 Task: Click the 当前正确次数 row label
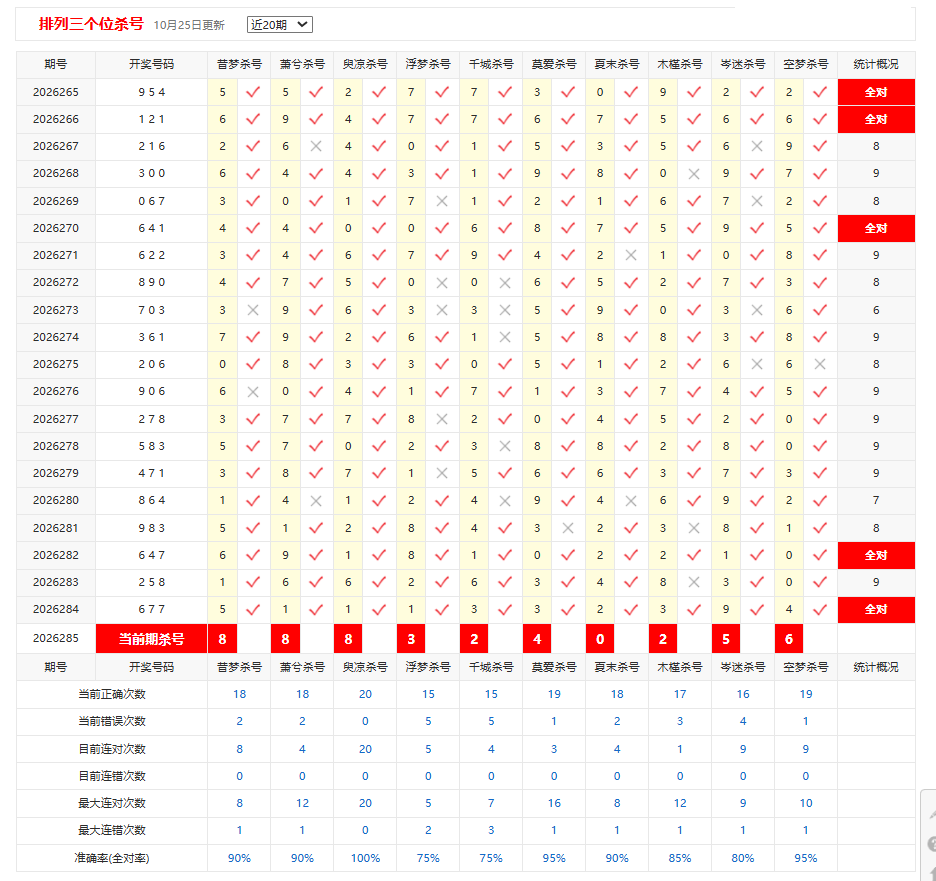pos(112,694)
